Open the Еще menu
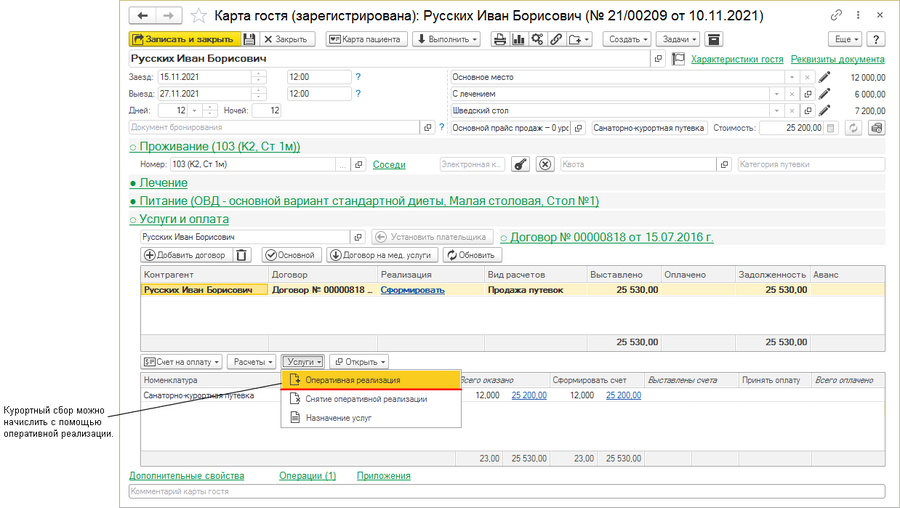 (x=845, y=39)
